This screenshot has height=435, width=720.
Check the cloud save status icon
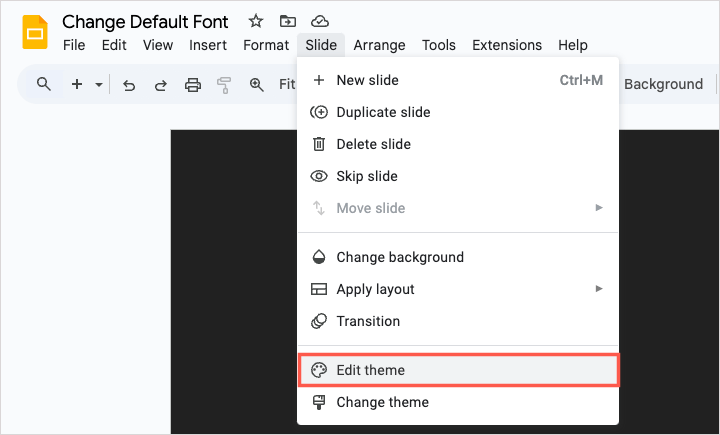click(x=320, y=21)
